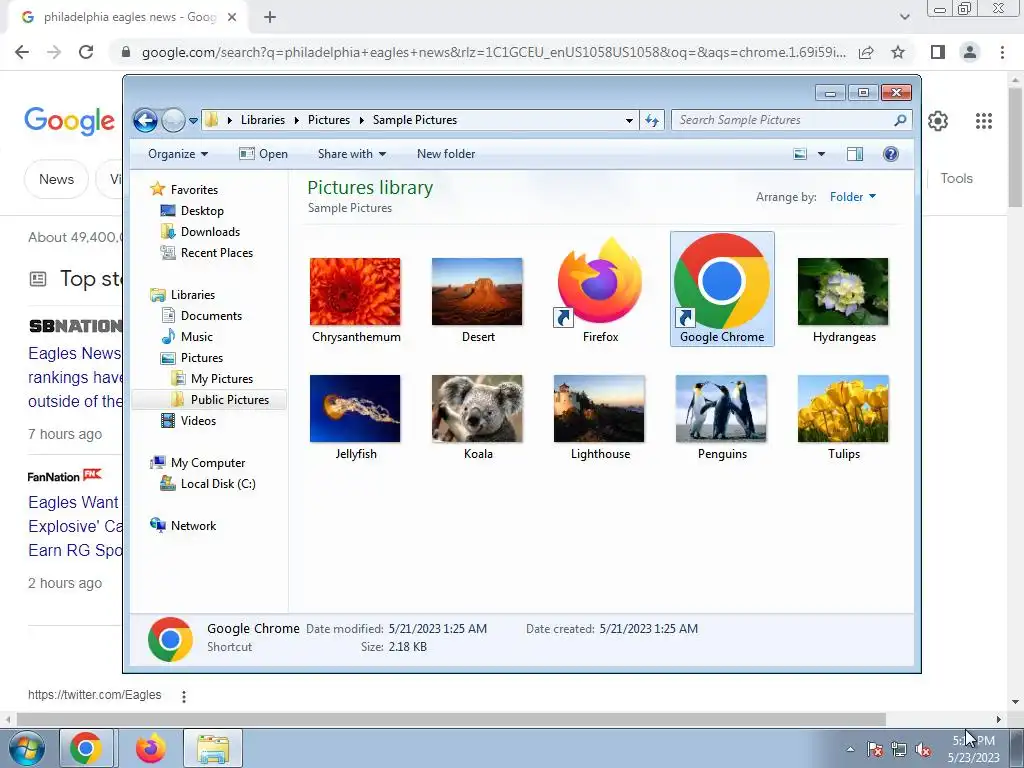1024x768 pixels.
Task: Click the Open toolbar button
Action: (x=263, y=154)
